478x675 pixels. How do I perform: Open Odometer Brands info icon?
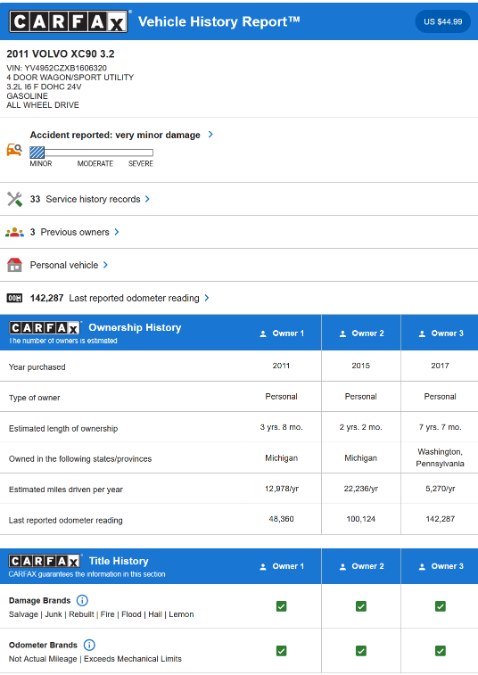tap(89, 645)
